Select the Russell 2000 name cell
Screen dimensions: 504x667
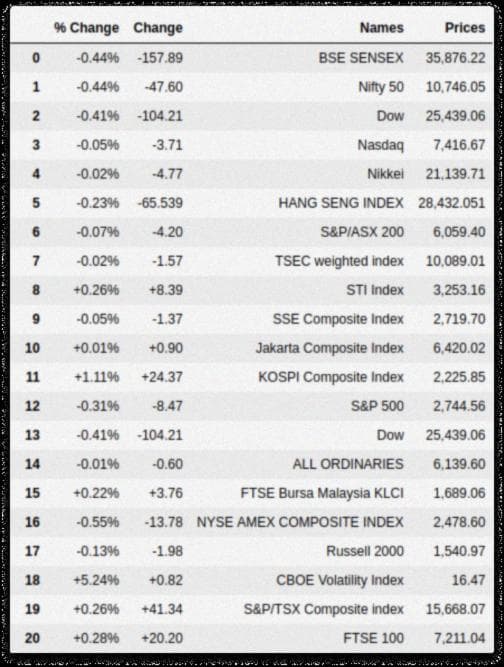pyautogui.click(x=365, y=551)
